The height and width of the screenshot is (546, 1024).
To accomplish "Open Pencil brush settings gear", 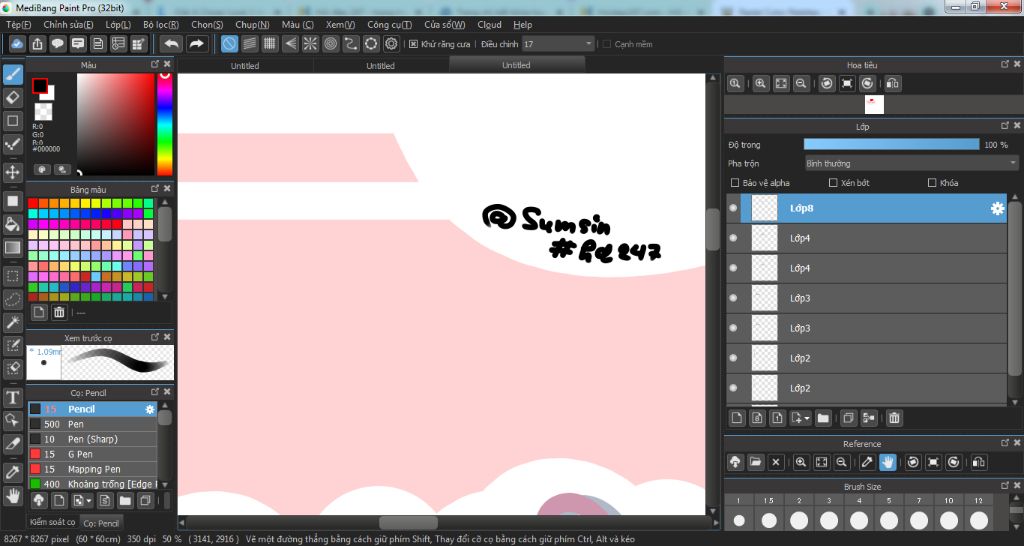I will tap(150, 409).
